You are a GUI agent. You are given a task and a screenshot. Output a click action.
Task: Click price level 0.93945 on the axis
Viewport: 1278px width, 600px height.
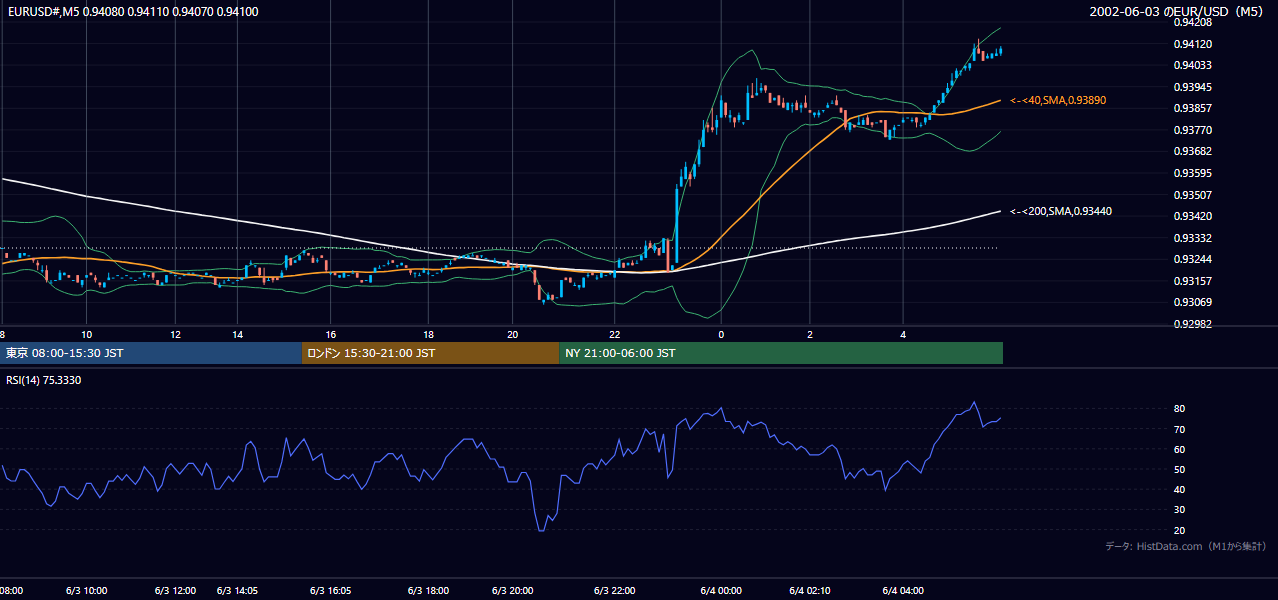click(x=1193, y=87)
